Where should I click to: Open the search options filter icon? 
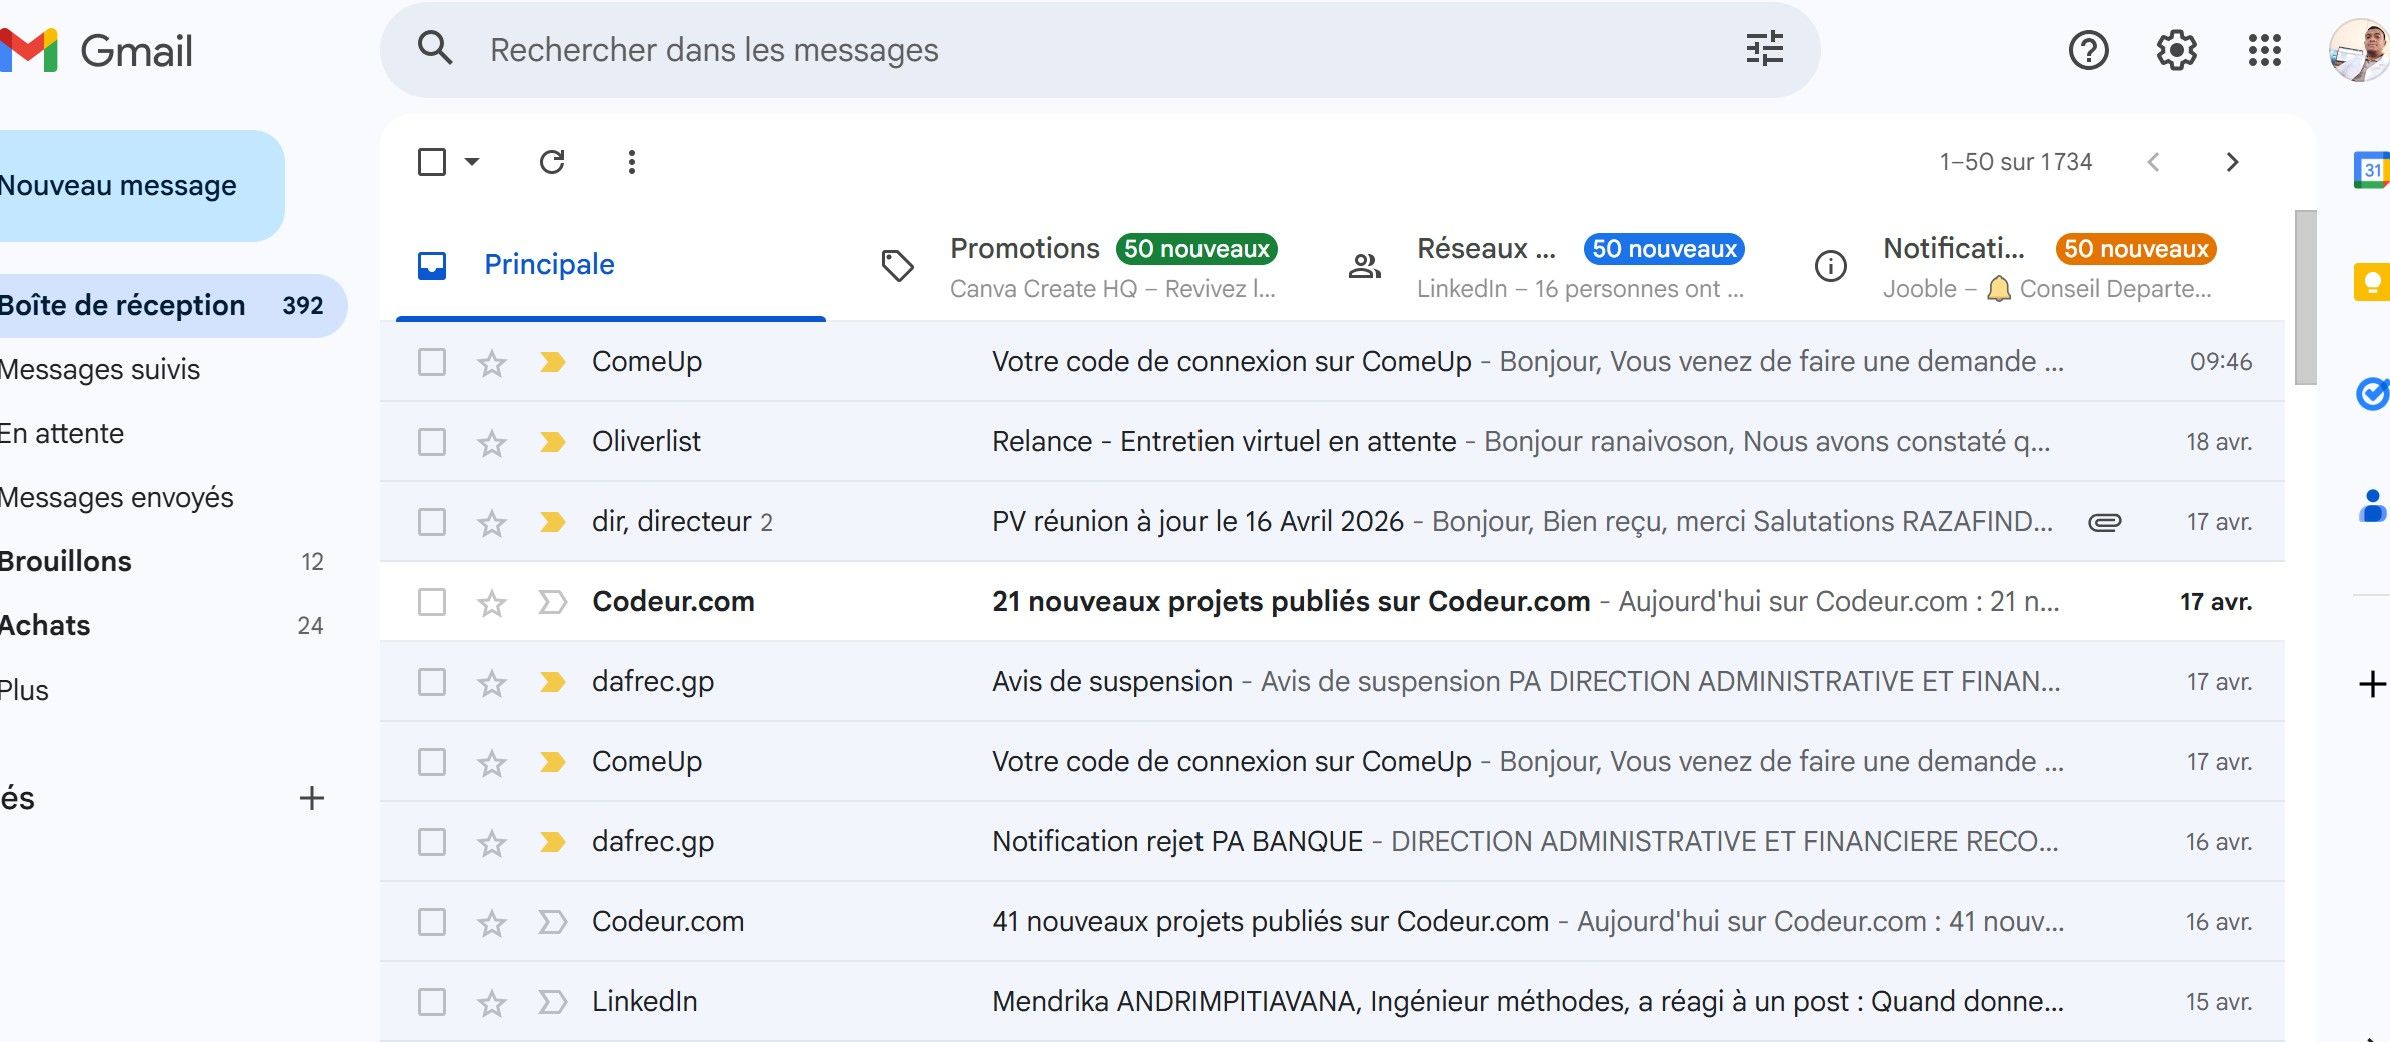[1764, 49]
